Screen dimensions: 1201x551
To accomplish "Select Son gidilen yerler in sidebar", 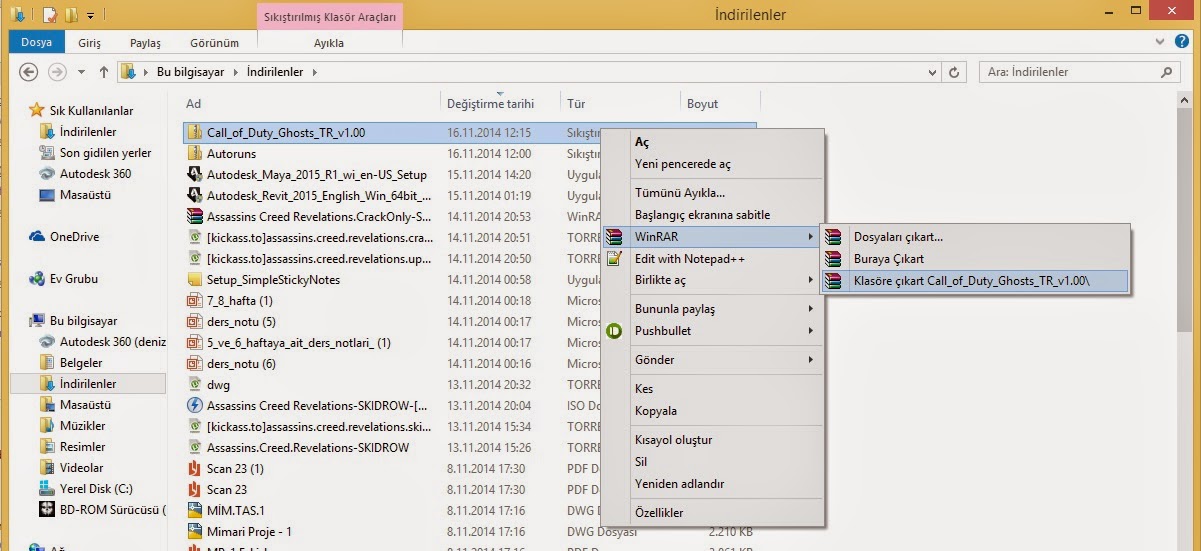I will [105, 153].
